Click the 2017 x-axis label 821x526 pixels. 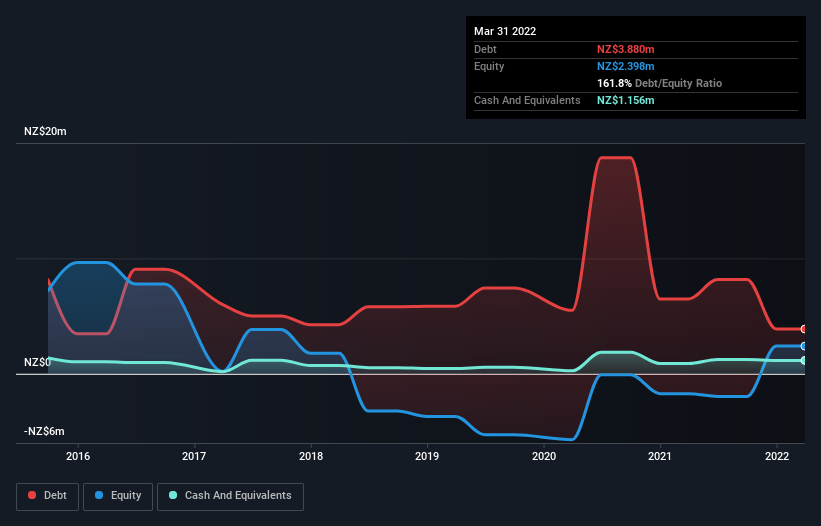[194, 456]
